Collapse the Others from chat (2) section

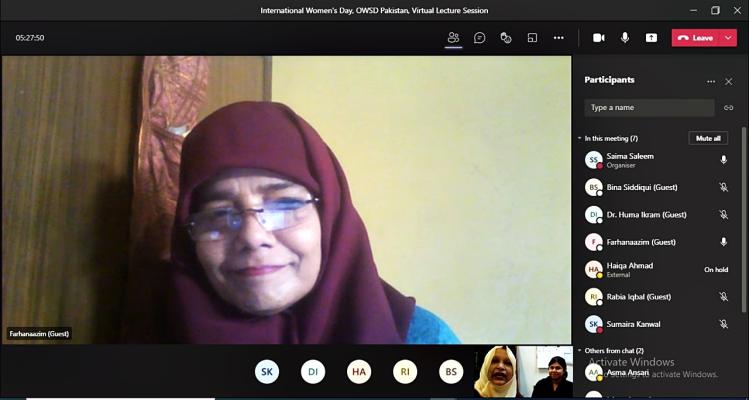pos(579,351)
